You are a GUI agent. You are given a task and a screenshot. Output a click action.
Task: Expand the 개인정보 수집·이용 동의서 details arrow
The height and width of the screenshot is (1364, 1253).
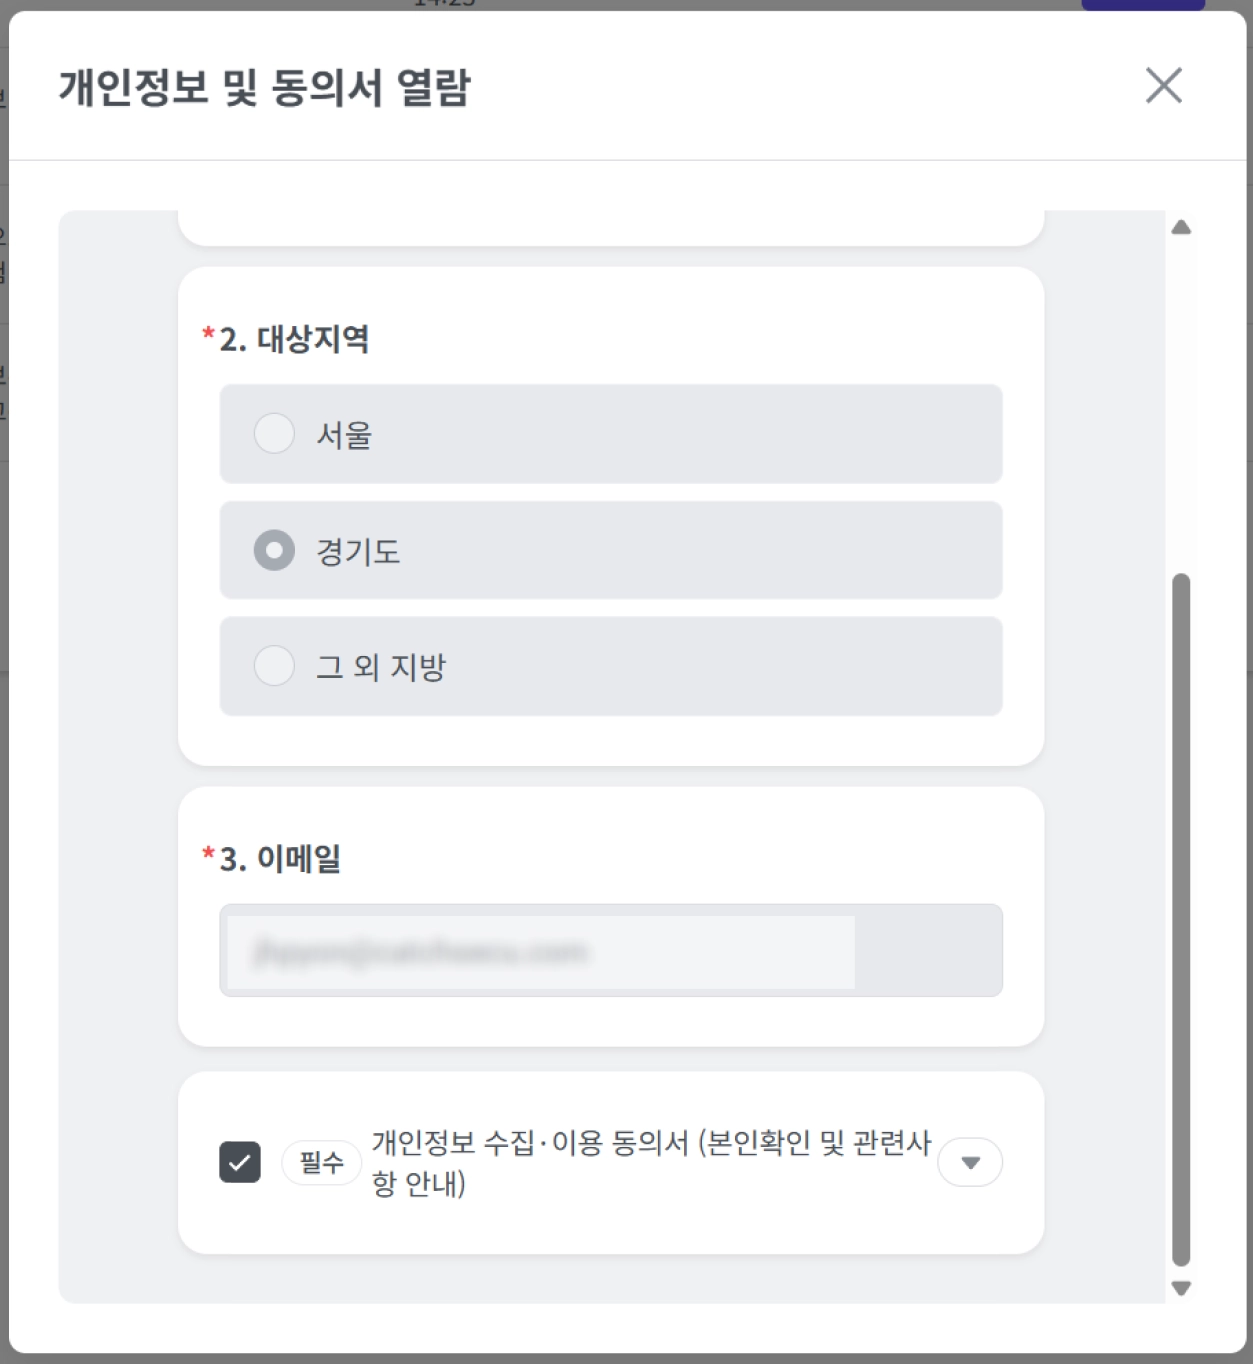tap(969, 1162)
